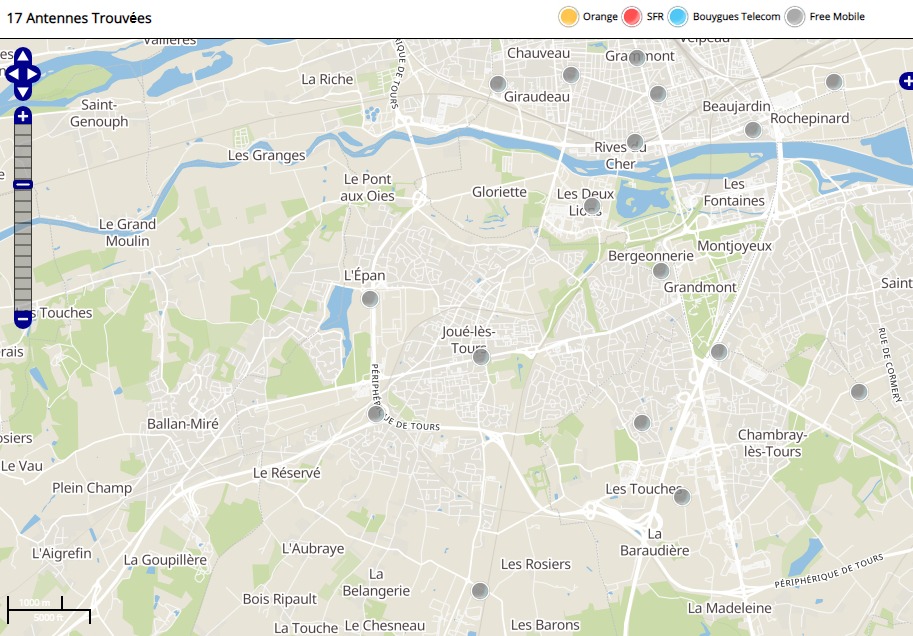Viewport: 913px width, 636px height.
Task: Select antenna marker above Le Réservé label
Action: 376,414
